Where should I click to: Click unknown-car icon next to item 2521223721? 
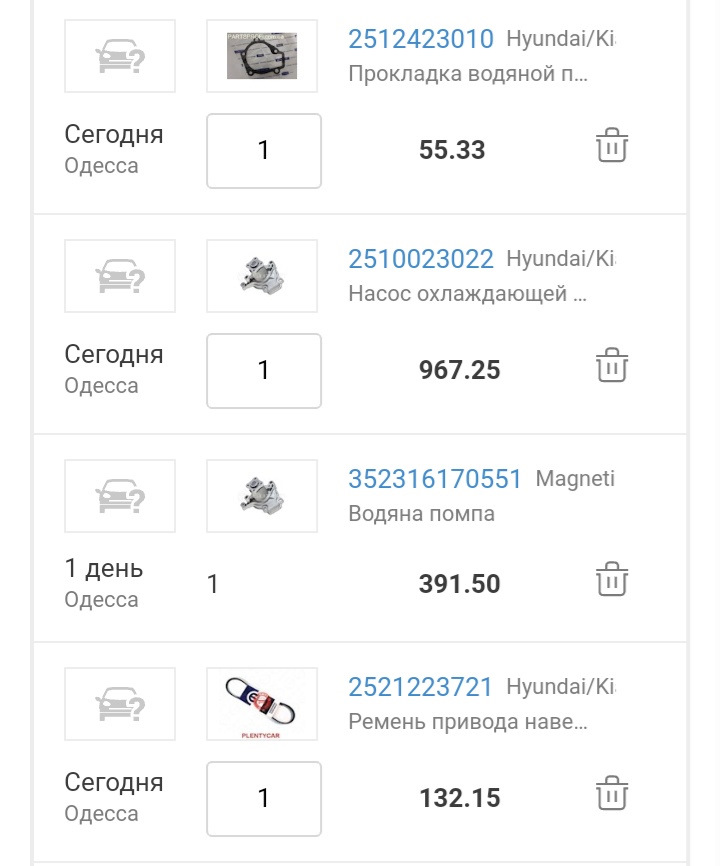pos(120,704)
